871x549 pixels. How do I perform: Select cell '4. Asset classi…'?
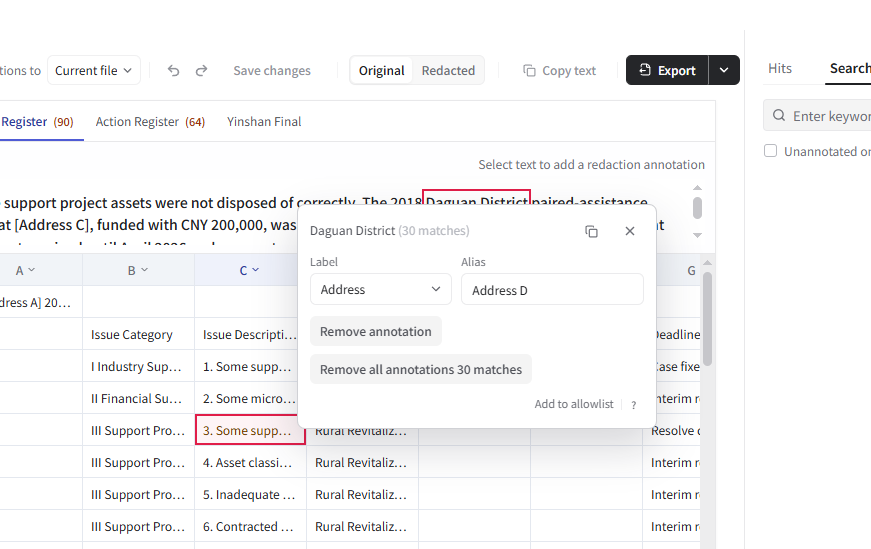click(x=250, y=462)
